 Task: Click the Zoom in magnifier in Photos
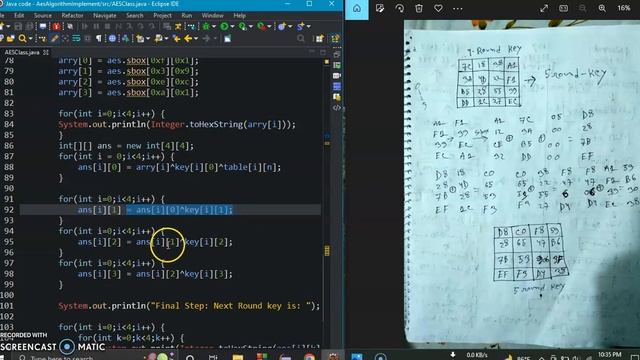(602, 8)
